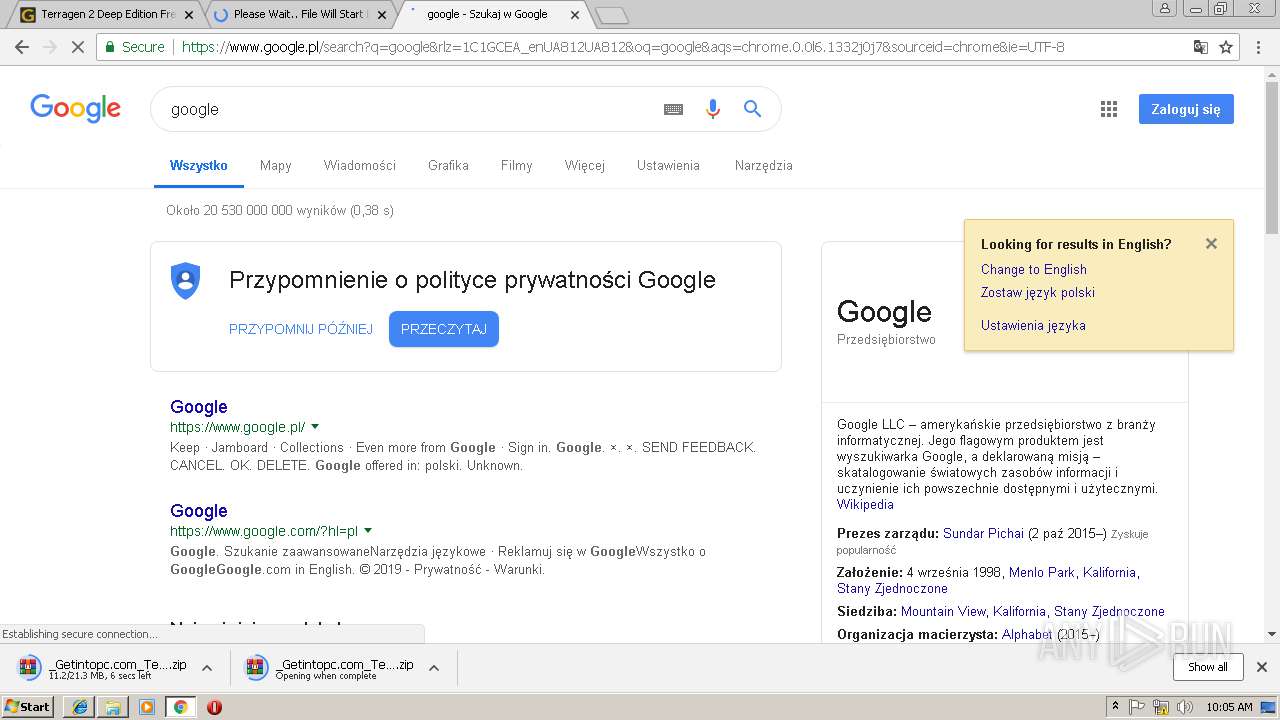Click the PRZECZYTAJ button

[444, 329]
